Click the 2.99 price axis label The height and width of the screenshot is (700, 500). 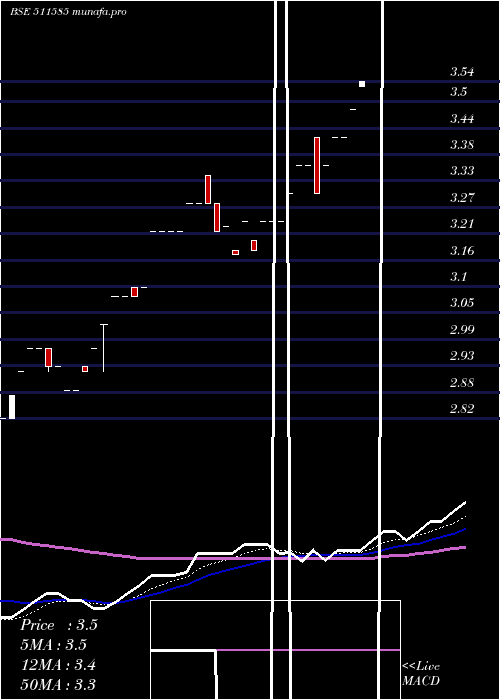462,329
